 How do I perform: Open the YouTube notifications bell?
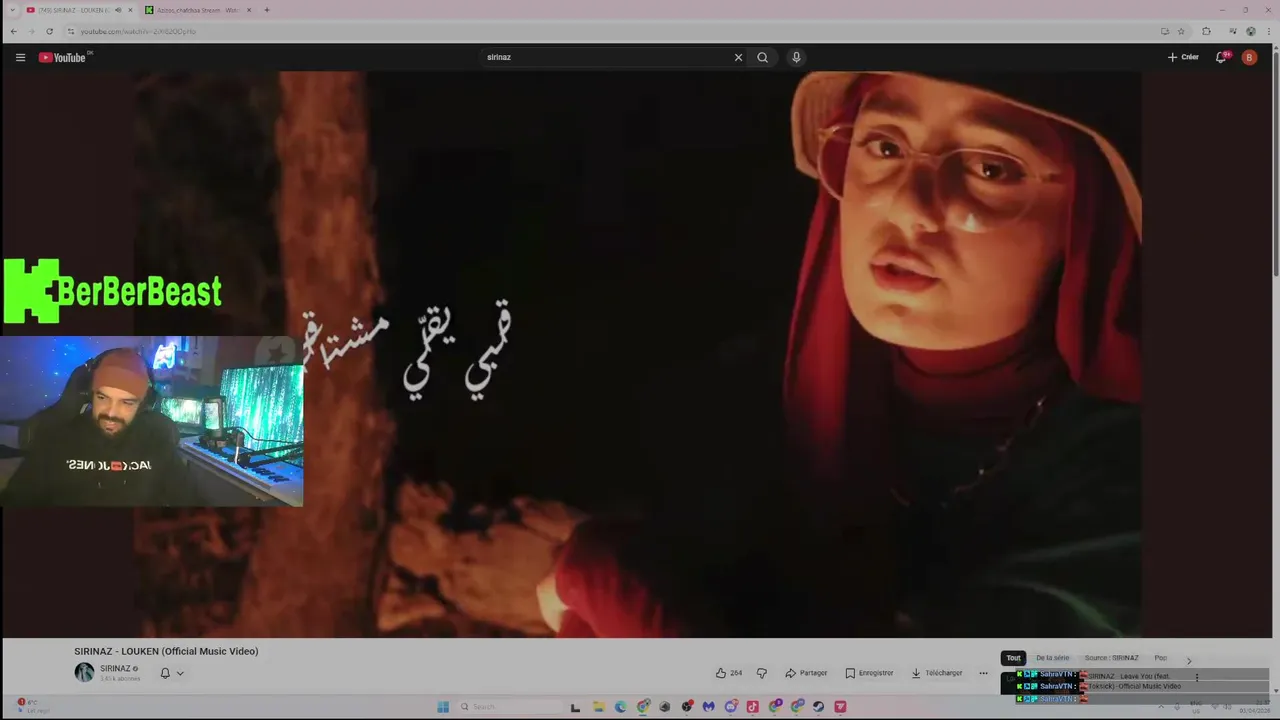[1221, 57]
